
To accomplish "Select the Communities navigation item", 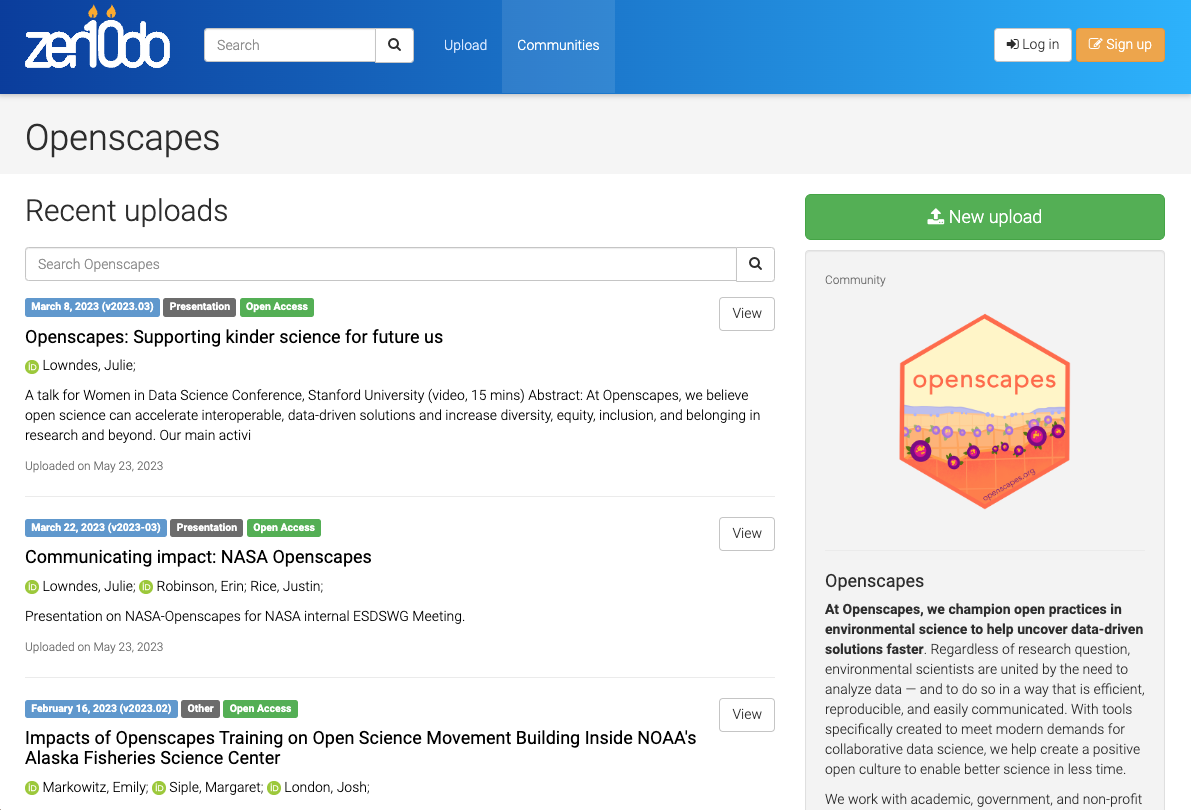I will pyautogui.click(x=558, y=45).
